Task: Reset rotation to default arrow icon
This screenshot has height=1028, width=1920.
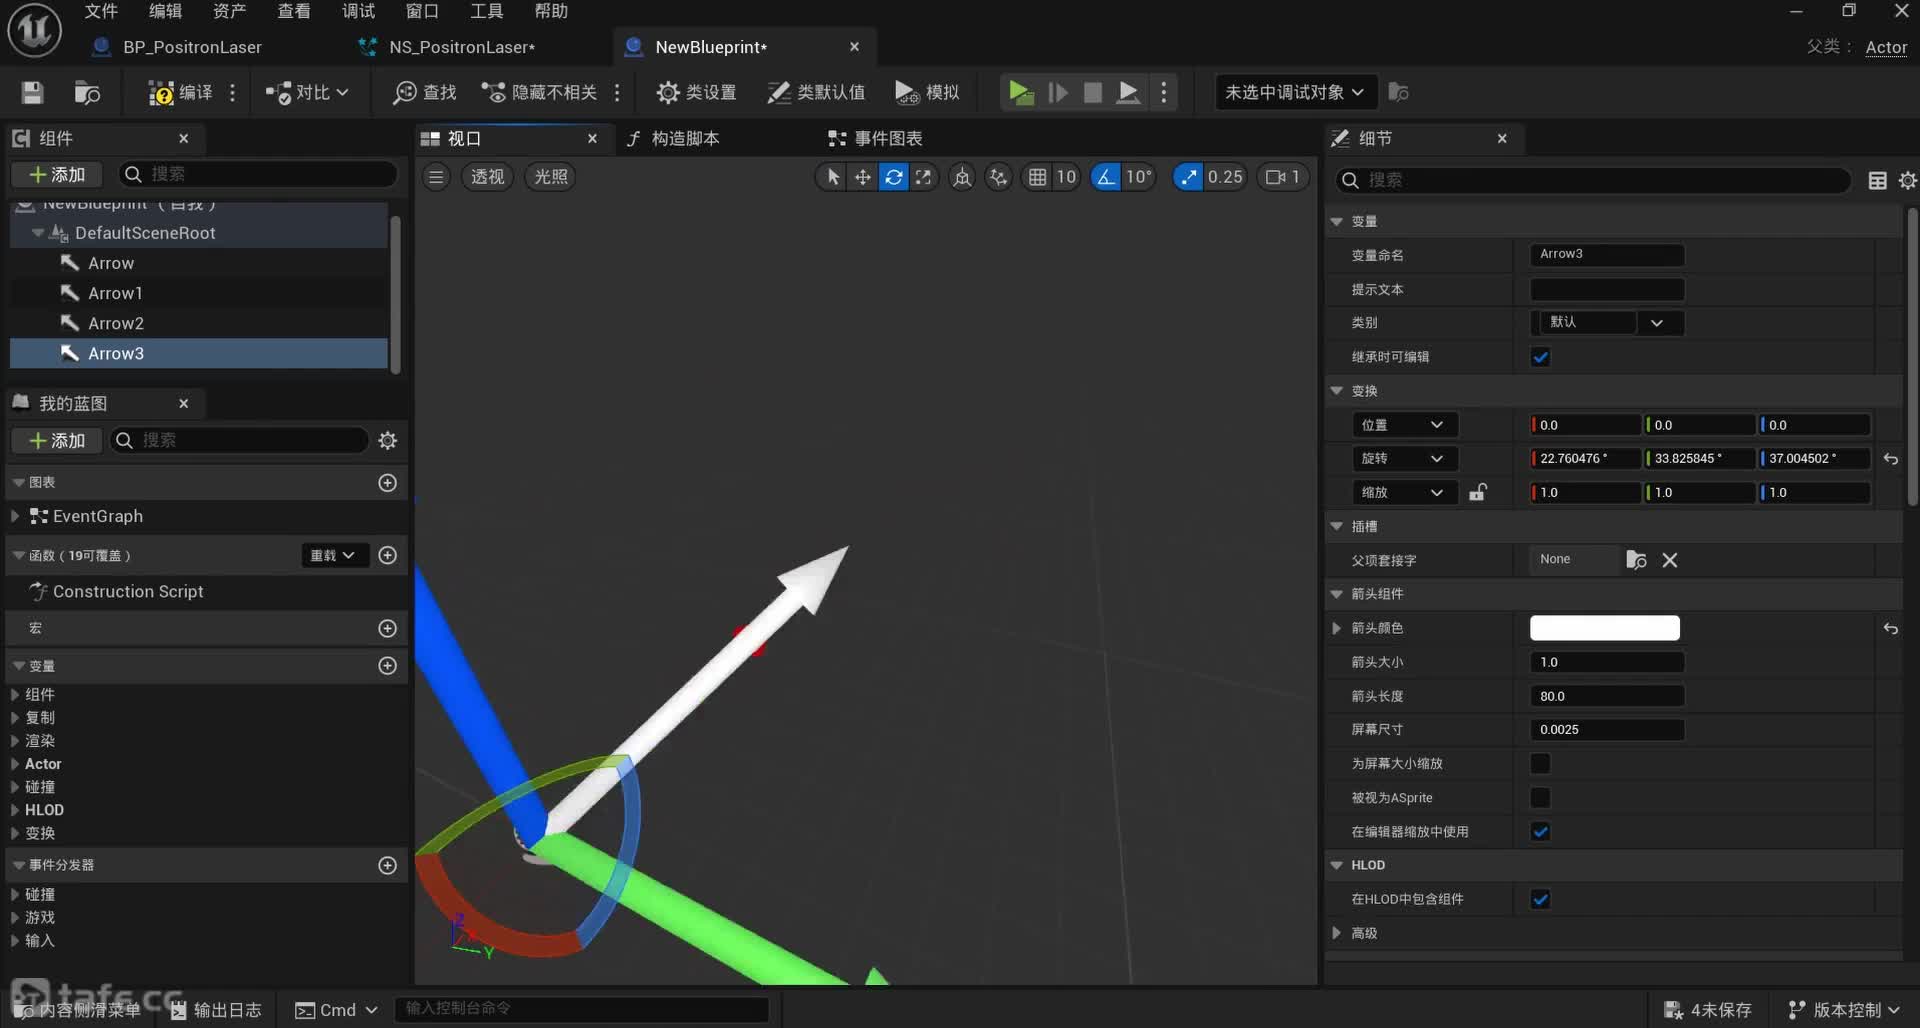Action: pos(1890,459)
